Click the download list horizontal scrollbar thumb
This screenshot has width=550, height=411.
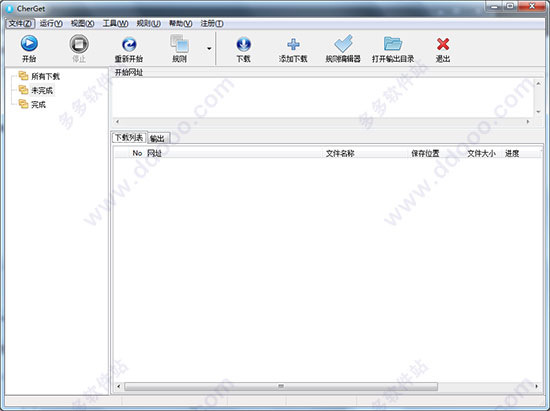(x=281, y=386)
